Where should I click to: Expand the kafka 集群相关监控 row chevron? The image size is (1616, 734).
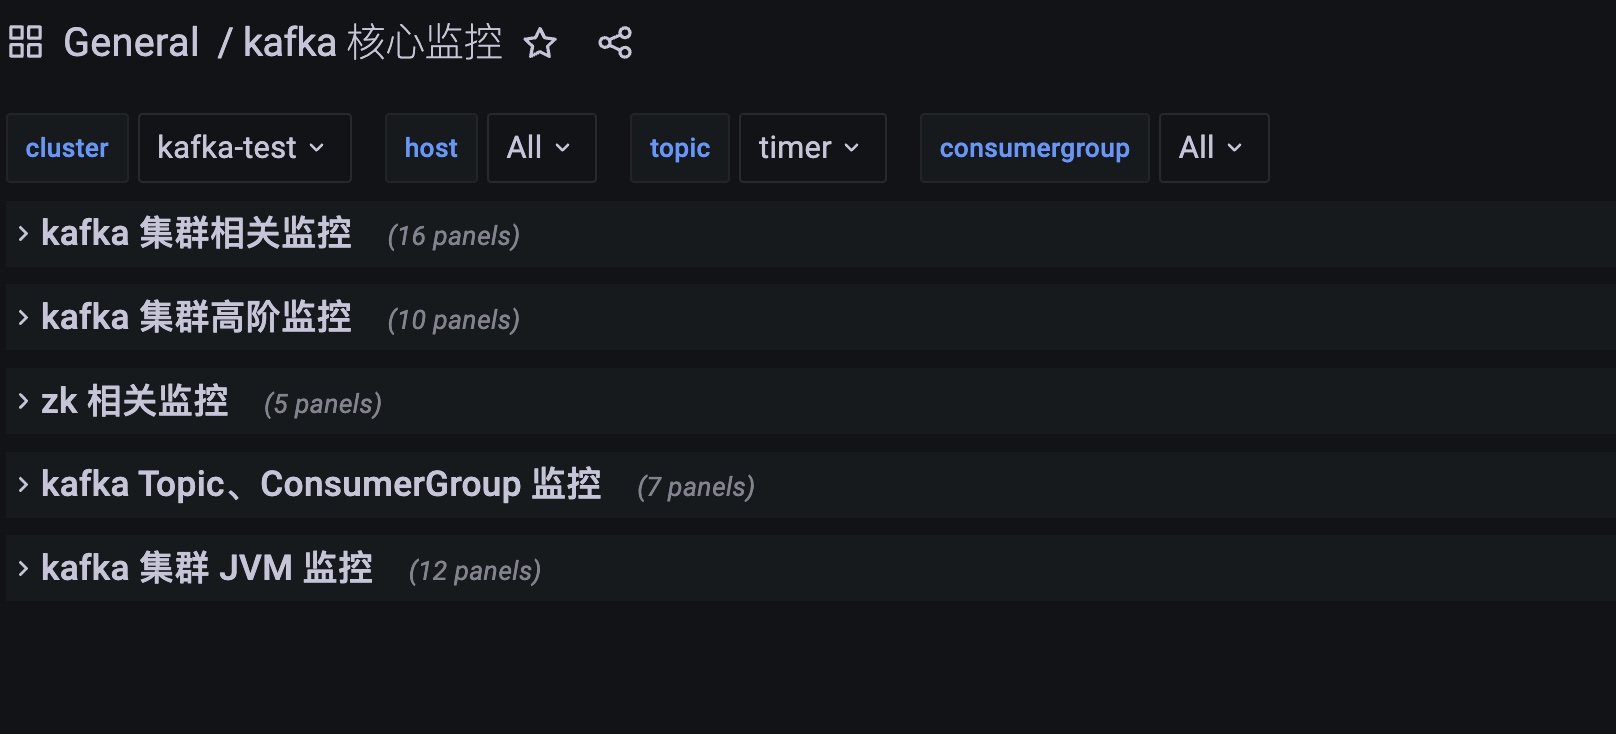[x=23, y=234]
